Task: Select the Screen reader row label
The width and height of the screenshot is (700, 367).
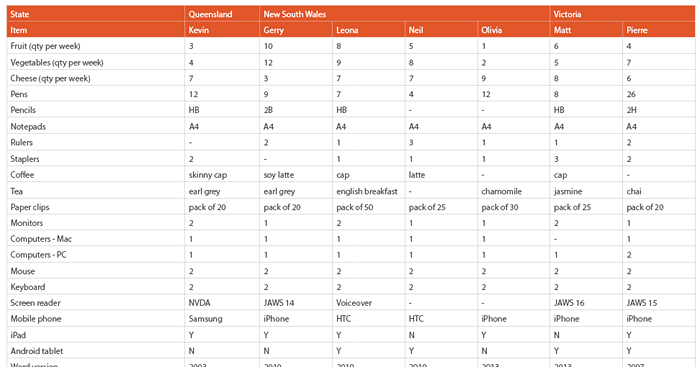Action: (x=96, y=303)
